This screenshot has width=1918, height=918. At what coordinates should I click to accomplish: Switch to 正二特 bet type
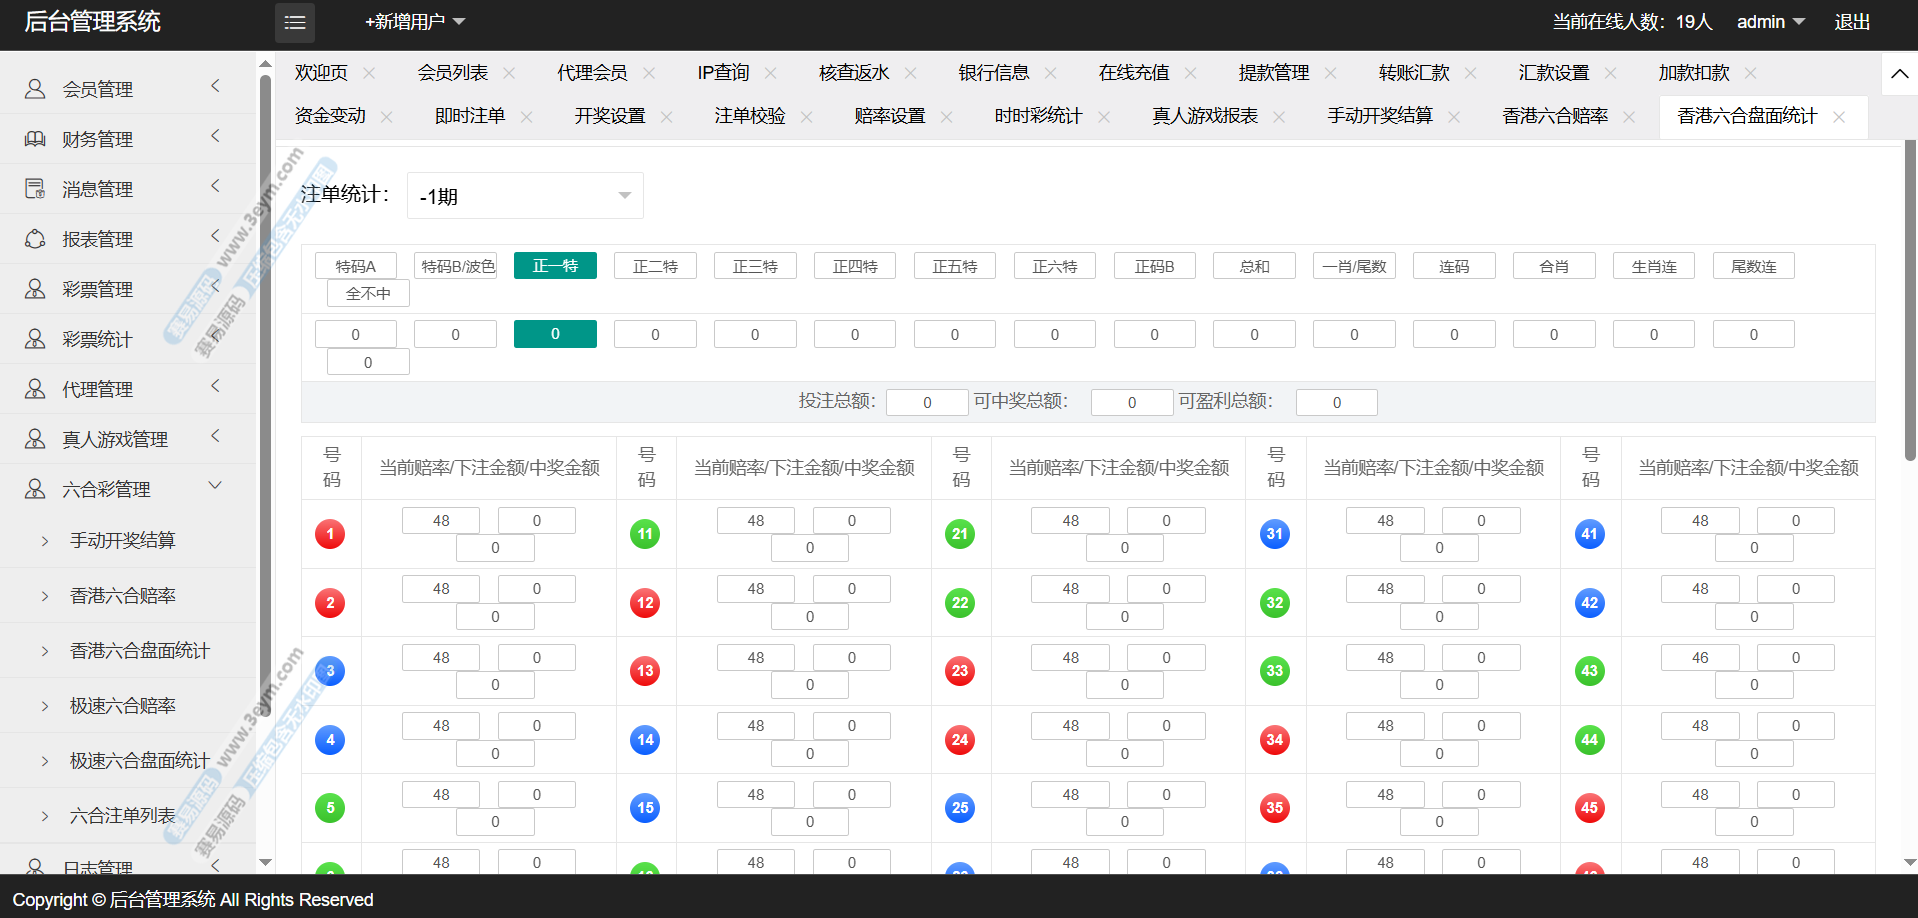pyautogui.click(x=655, y=266)
